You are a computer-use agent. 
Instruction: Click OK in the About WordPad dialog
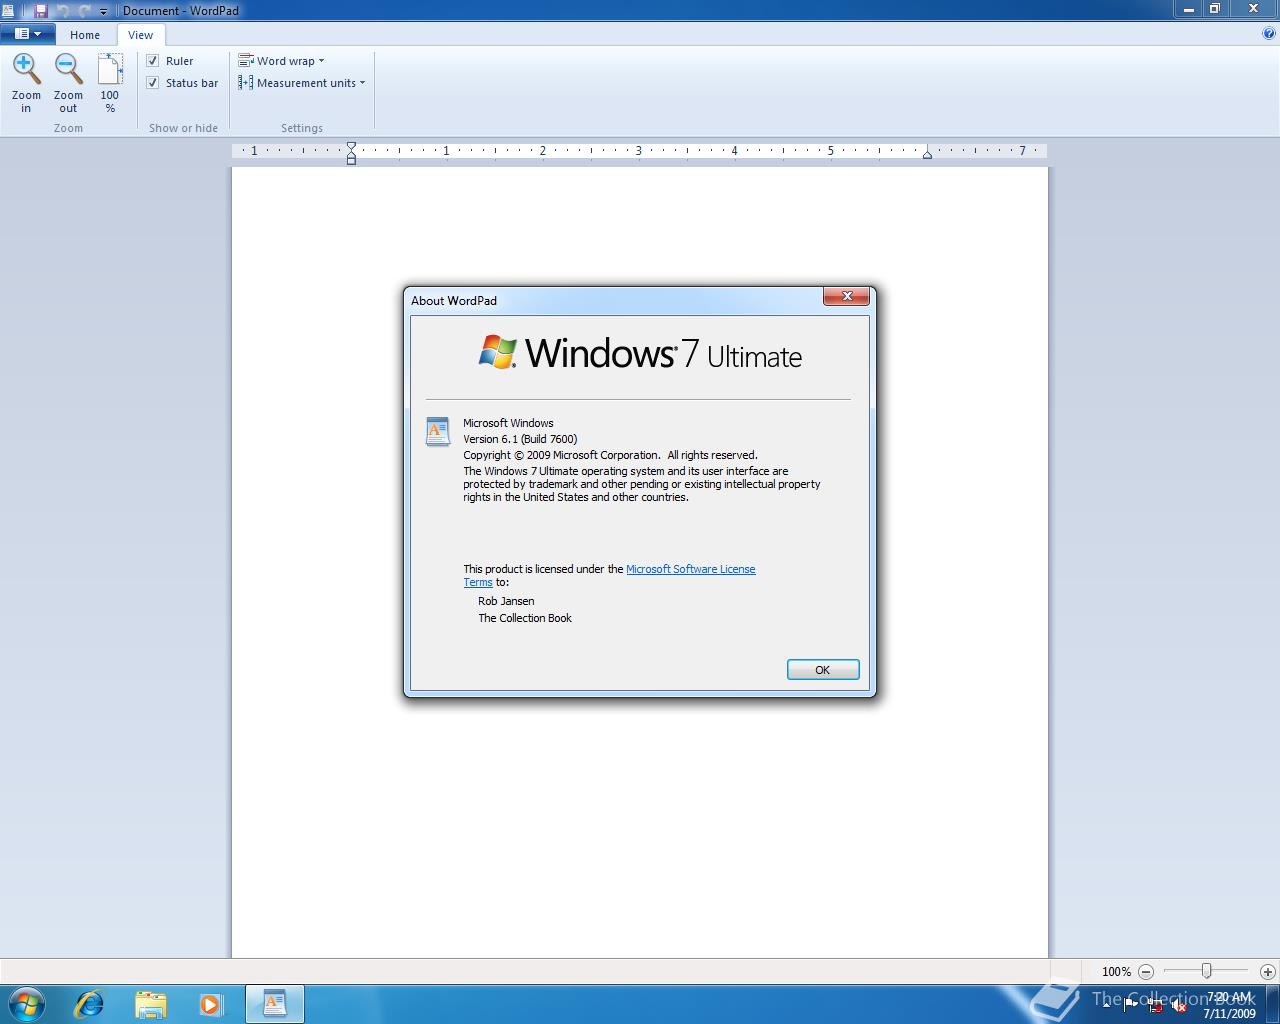tap(823, 670)
